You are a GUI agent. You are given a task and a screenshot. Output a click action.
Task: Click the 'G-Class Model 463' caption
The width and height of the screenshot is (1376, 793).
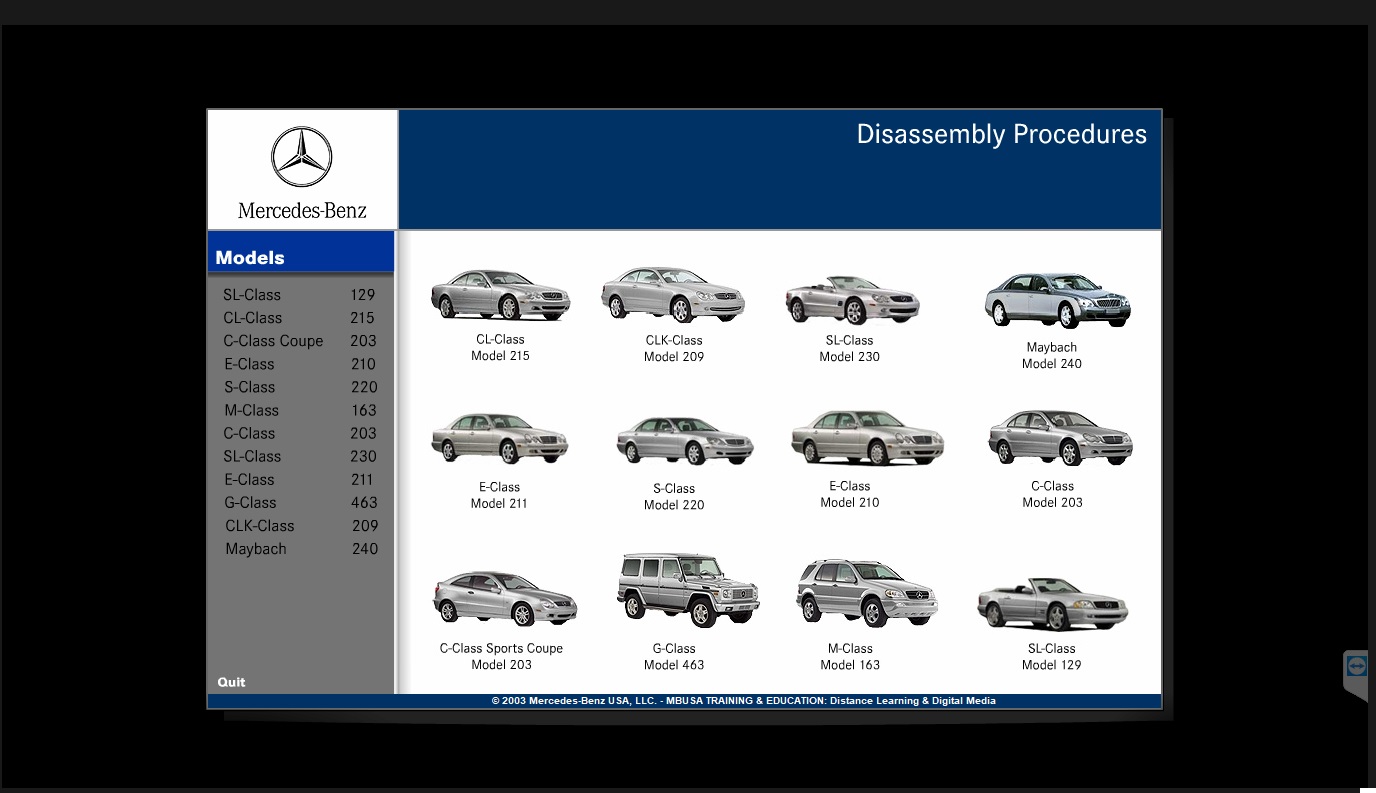pos(674,657)
